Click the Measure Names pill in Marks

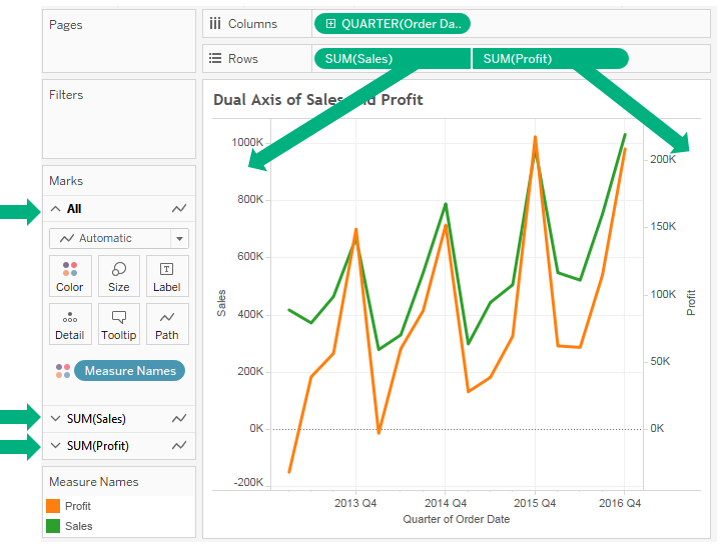(x=130, y=371)
